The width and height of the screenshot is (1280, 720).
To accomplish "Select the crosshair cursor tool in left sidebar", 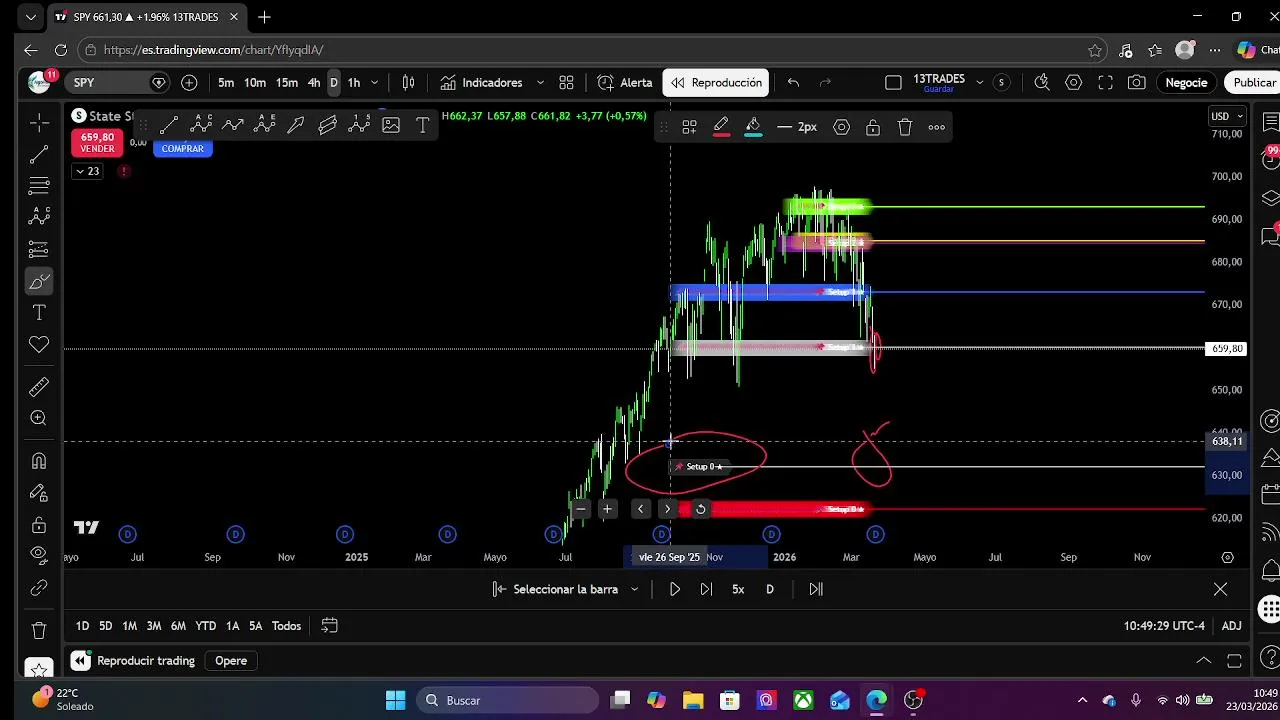I will [x=39, y=122].
